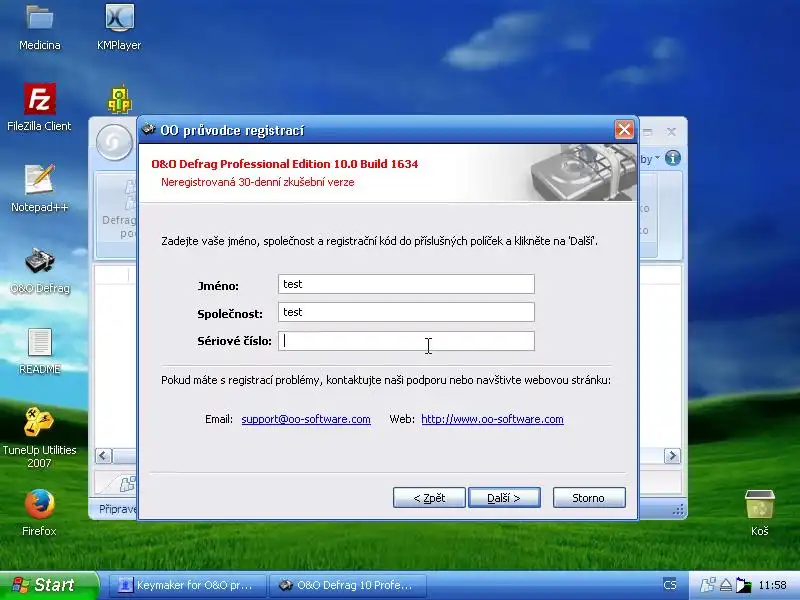Open the support@oo-software.com email link
Screen dimensions: 800x600
click(x=306, y=419)
